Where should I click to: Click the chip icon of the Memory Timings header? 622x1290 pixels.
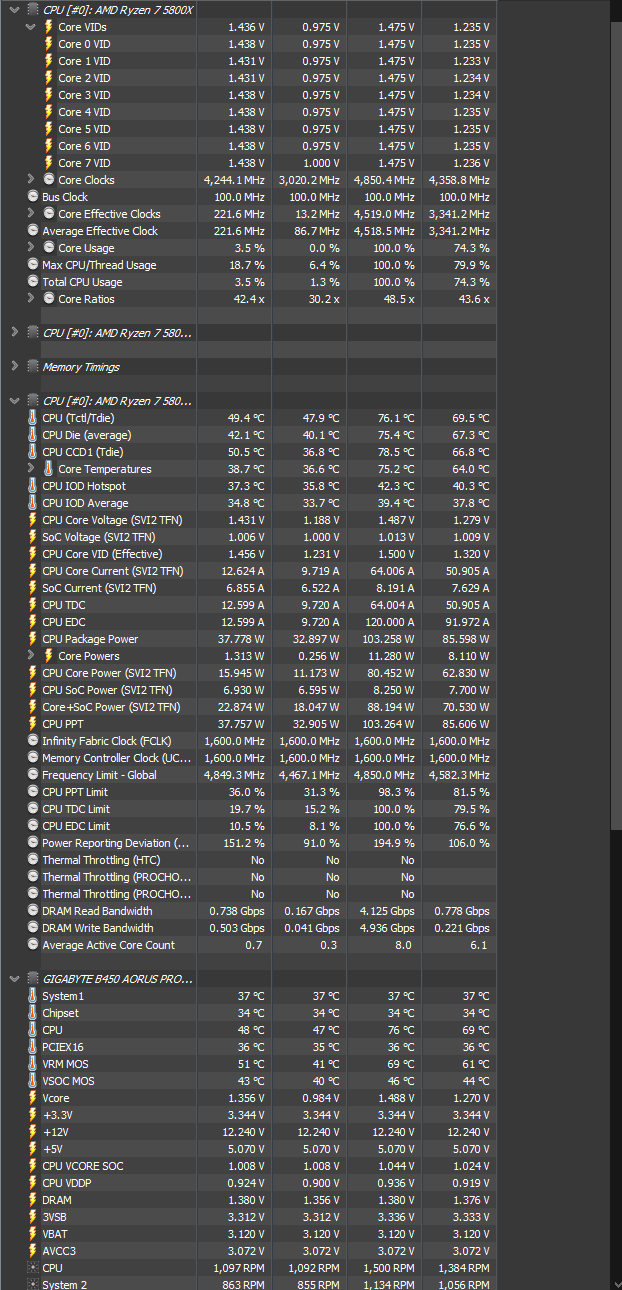coord(33,367)
